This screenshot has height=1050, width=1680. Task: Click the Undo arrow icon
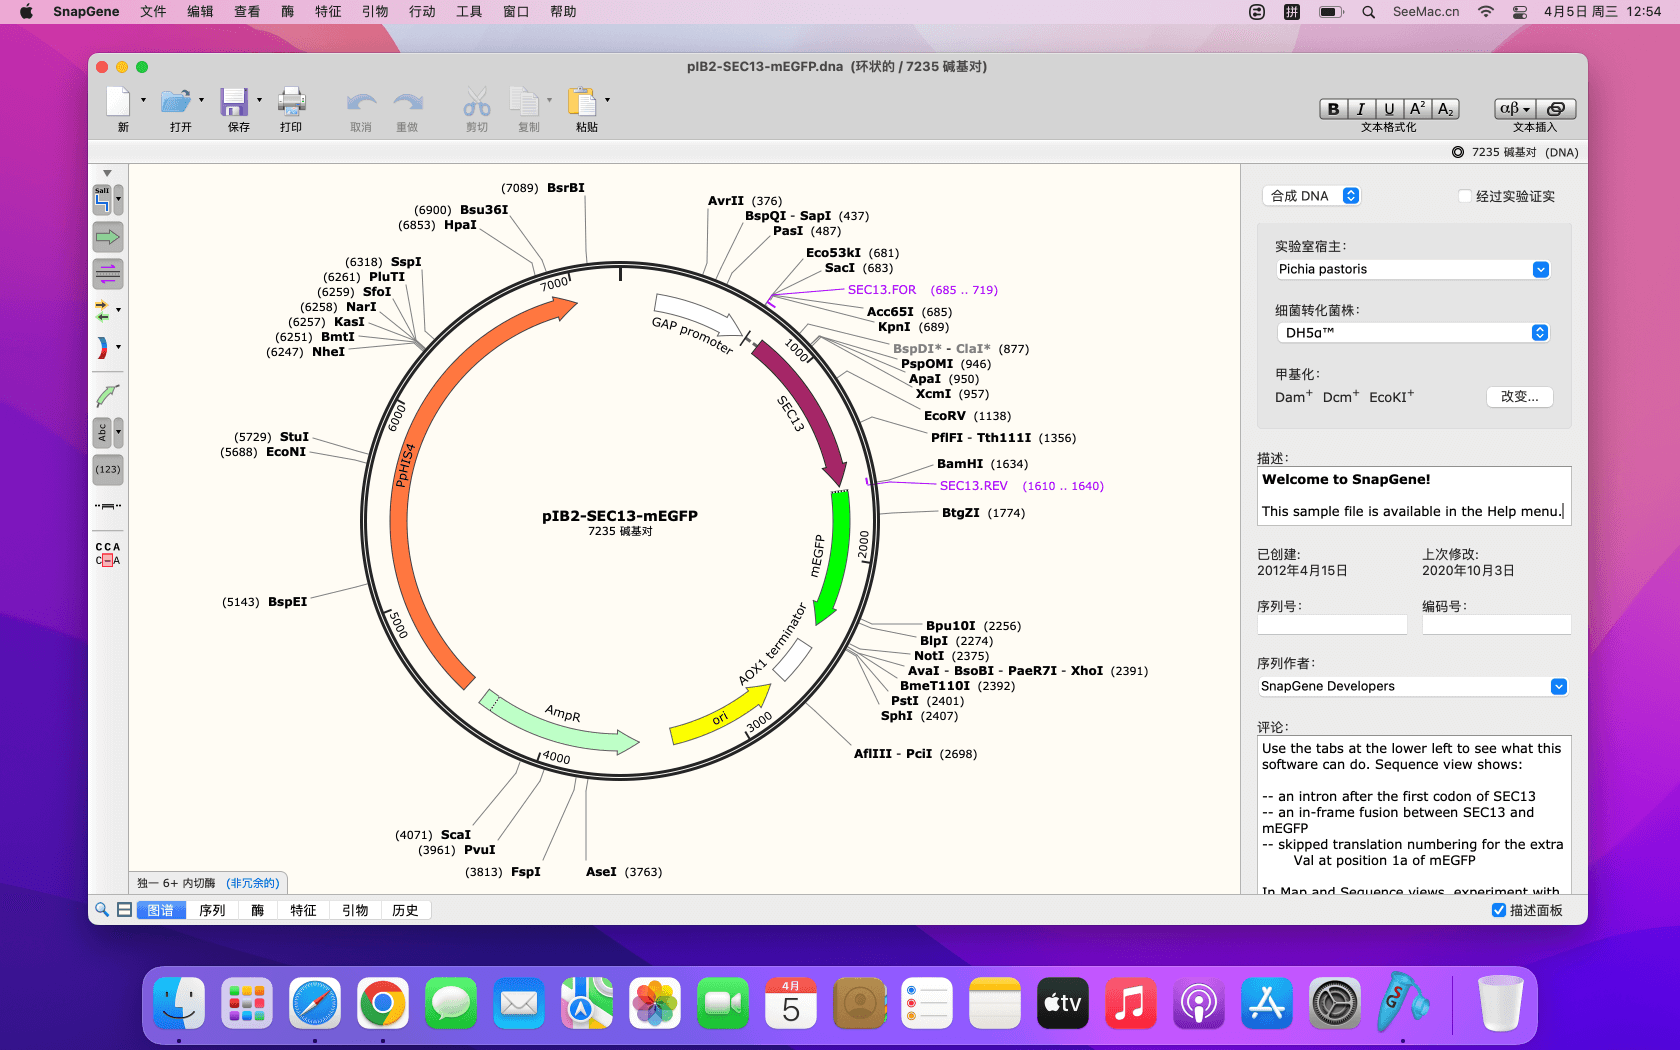[x=361, y=102]
